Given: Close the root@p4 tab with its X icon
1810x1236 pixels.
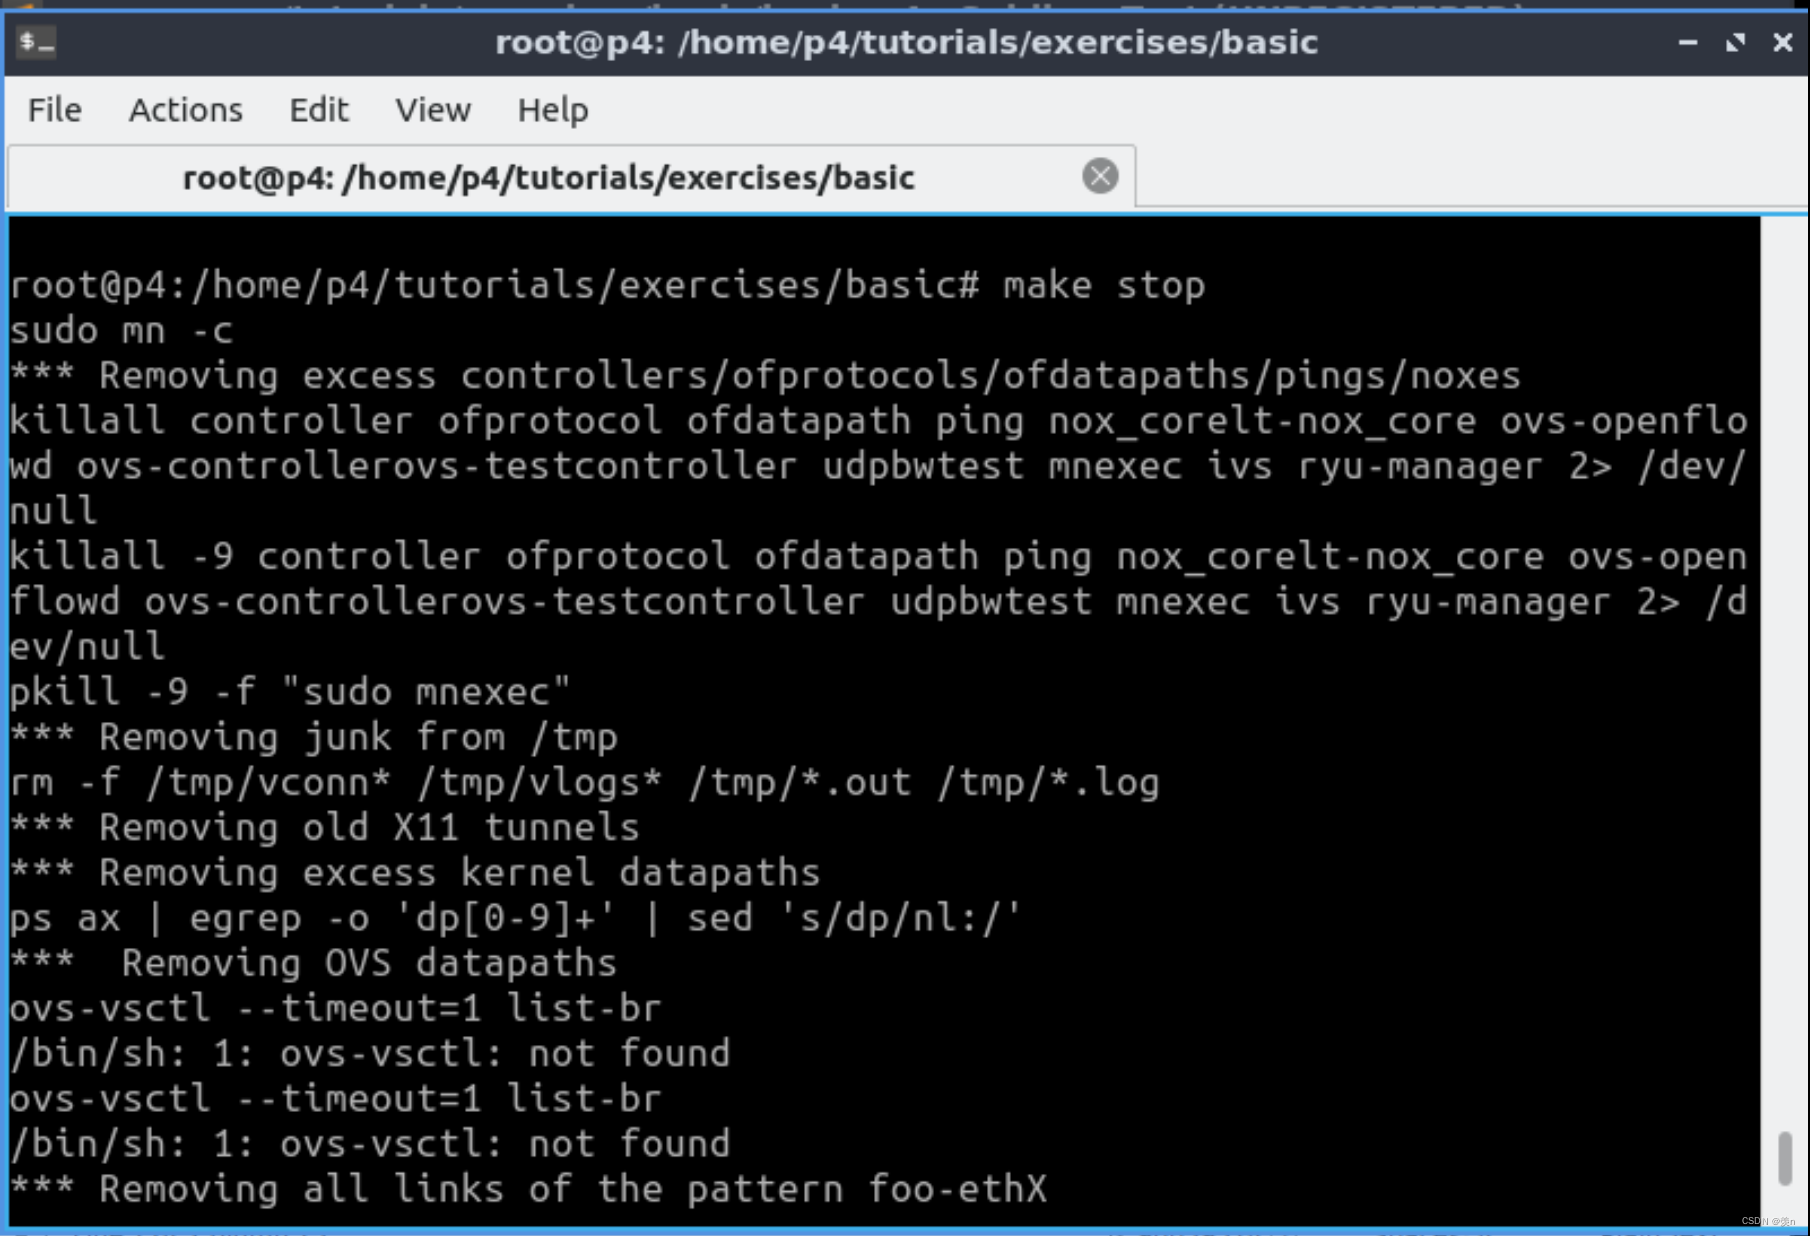Looking at the screenshot, I should click(x=1100, y=176).
